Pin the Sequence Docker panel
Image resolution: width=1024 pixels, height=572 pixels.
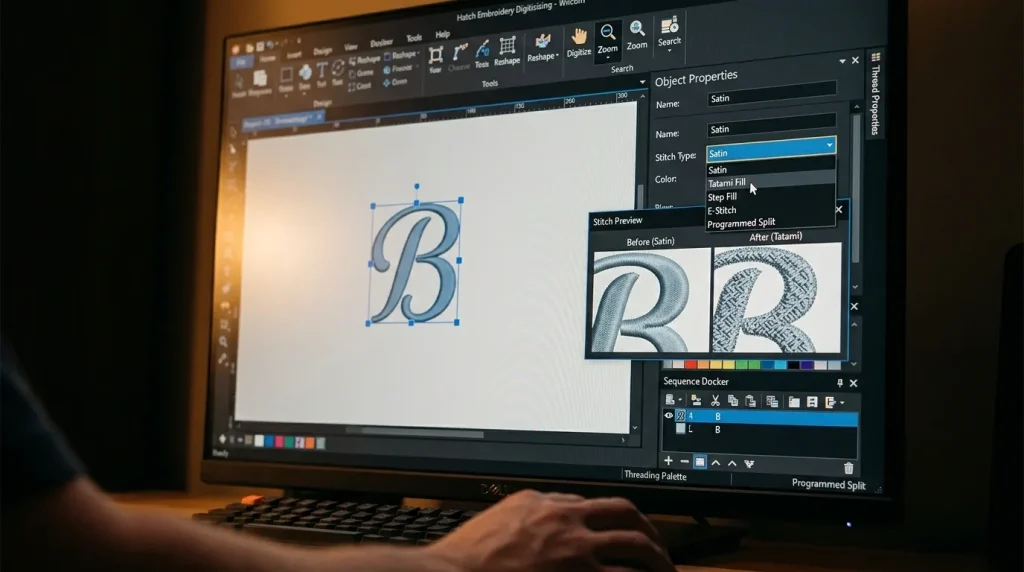coord(840,383)
